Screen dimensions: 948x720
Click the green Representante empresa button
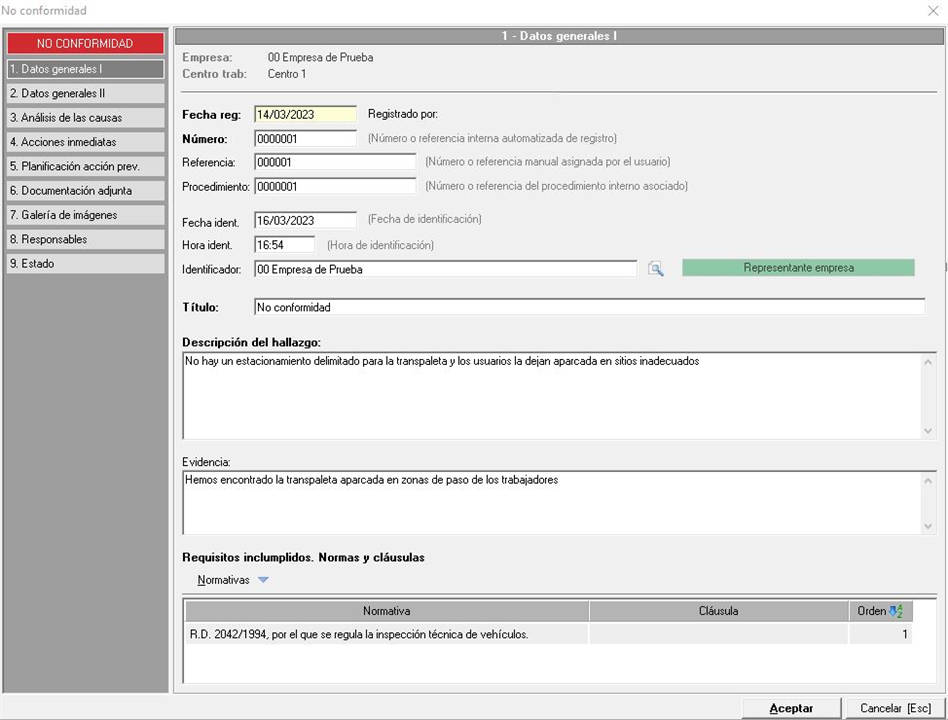click(798, 268)
